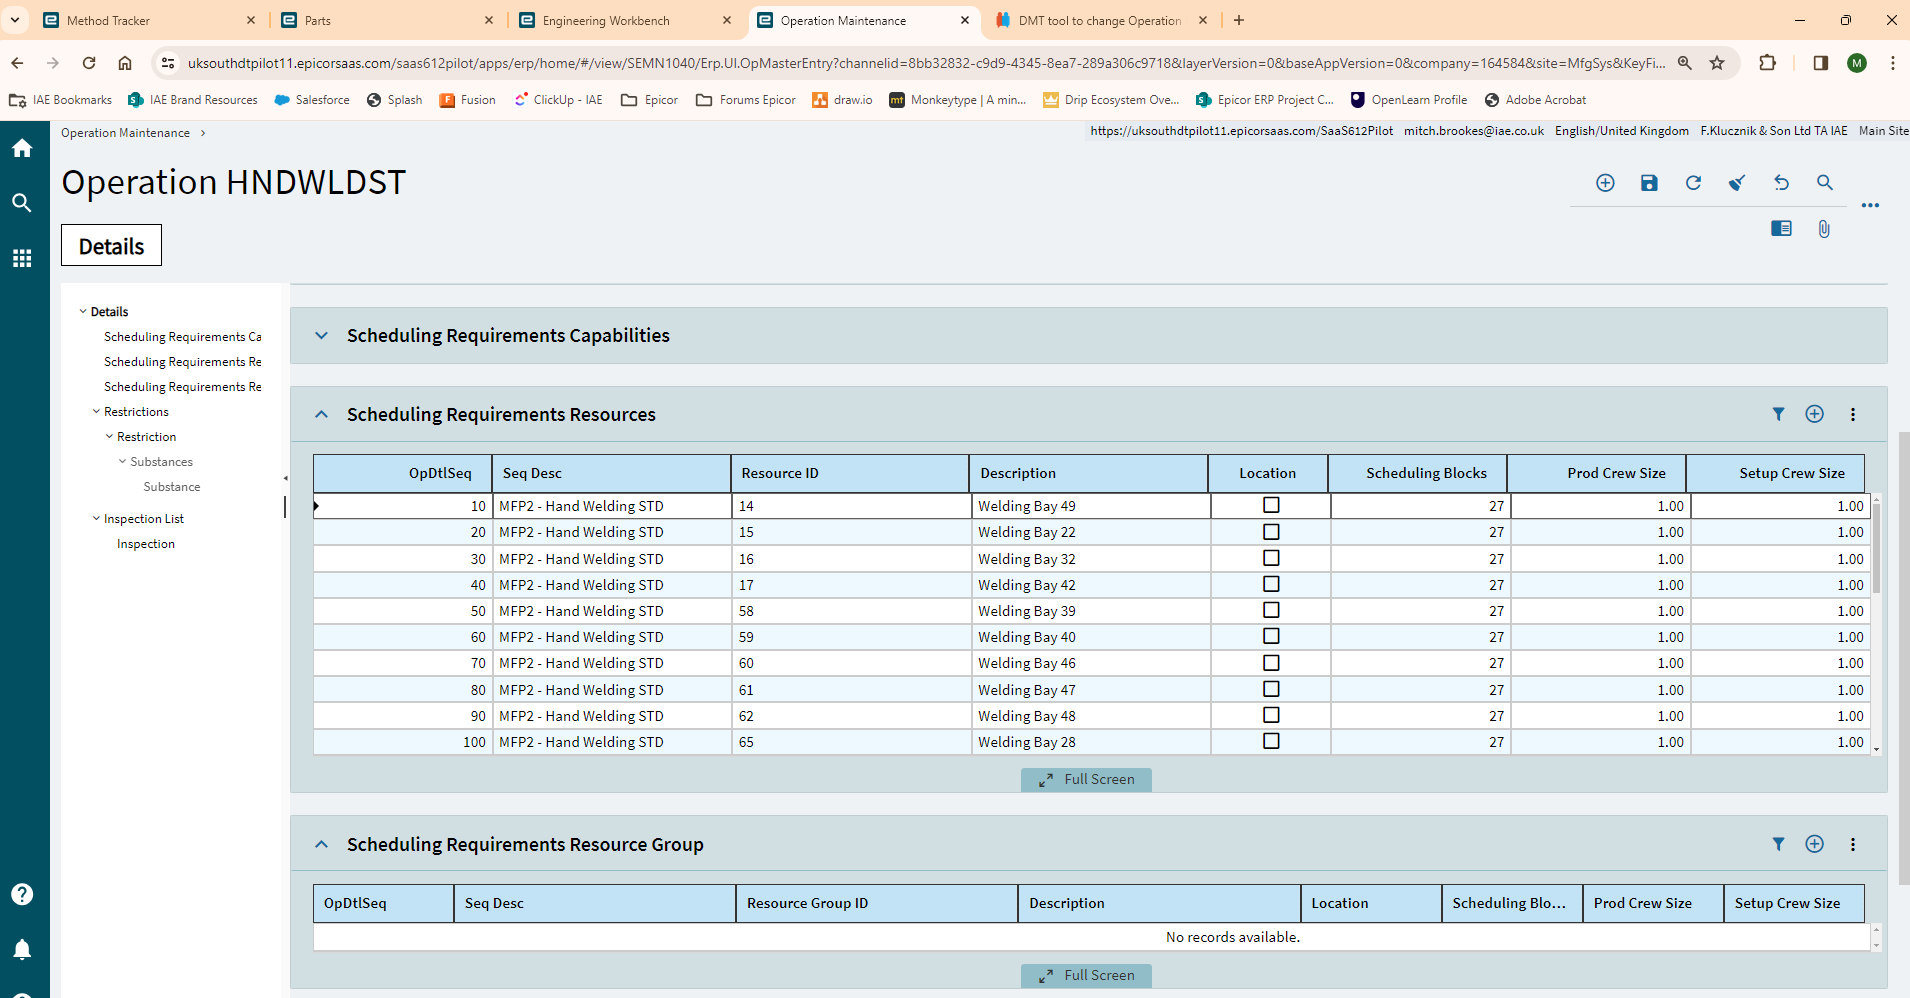This screenshot has height=998, width=1910.
Task: Collapse Scheduling Requirements Resources panel
Action: tap(321, 415)
